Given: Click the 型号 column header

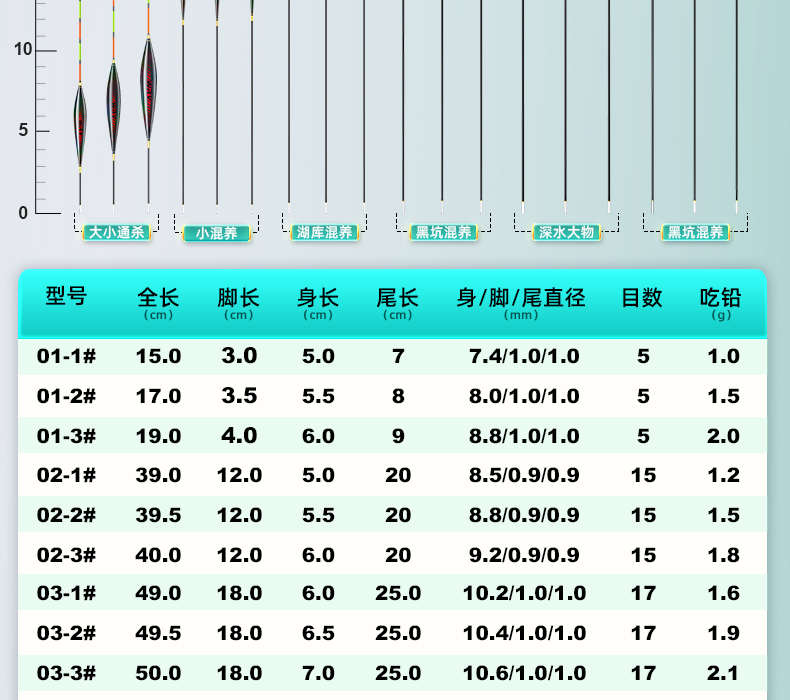Looking at the screenshot, I should (x=66, y=296).
